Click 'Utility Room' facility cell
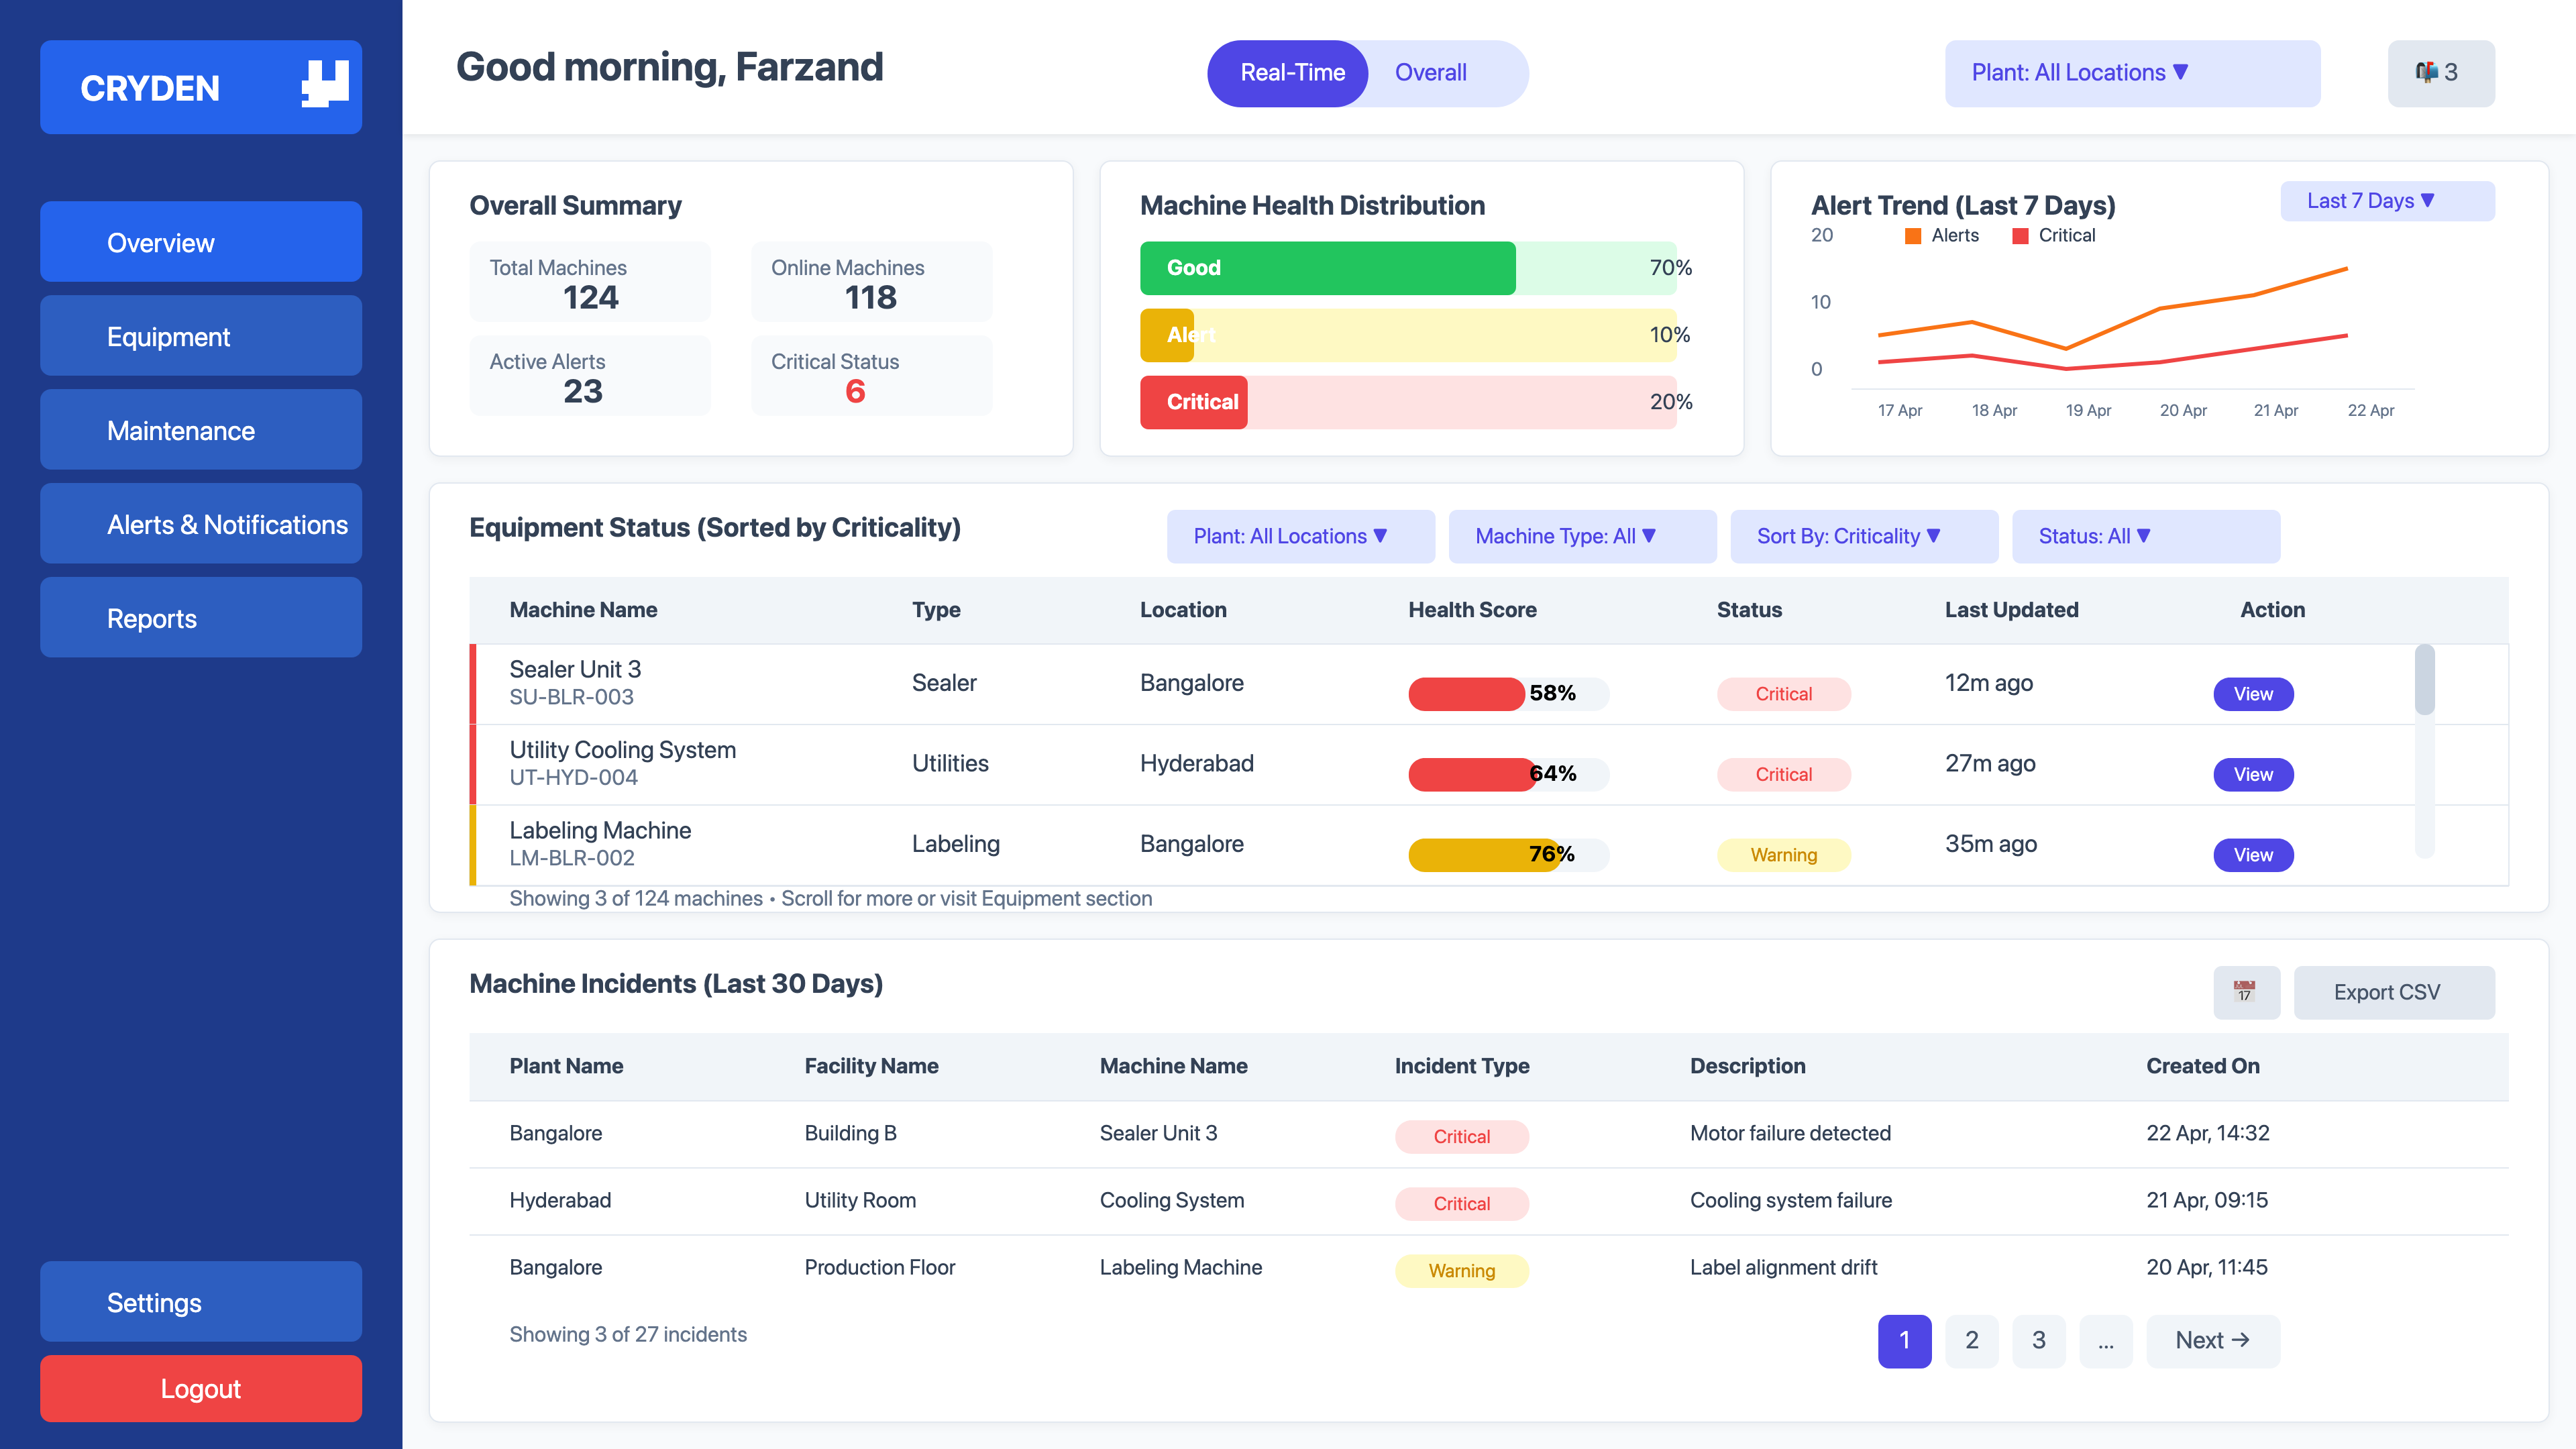This screenshot has width=2576, height=1449. click(860, 1200)
